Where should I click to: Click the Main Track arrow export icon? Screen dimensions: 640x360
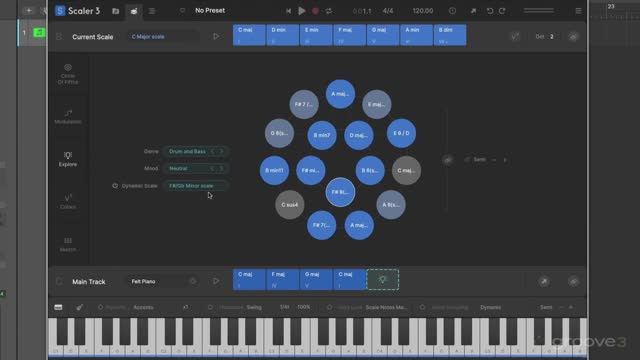point(544,281)
